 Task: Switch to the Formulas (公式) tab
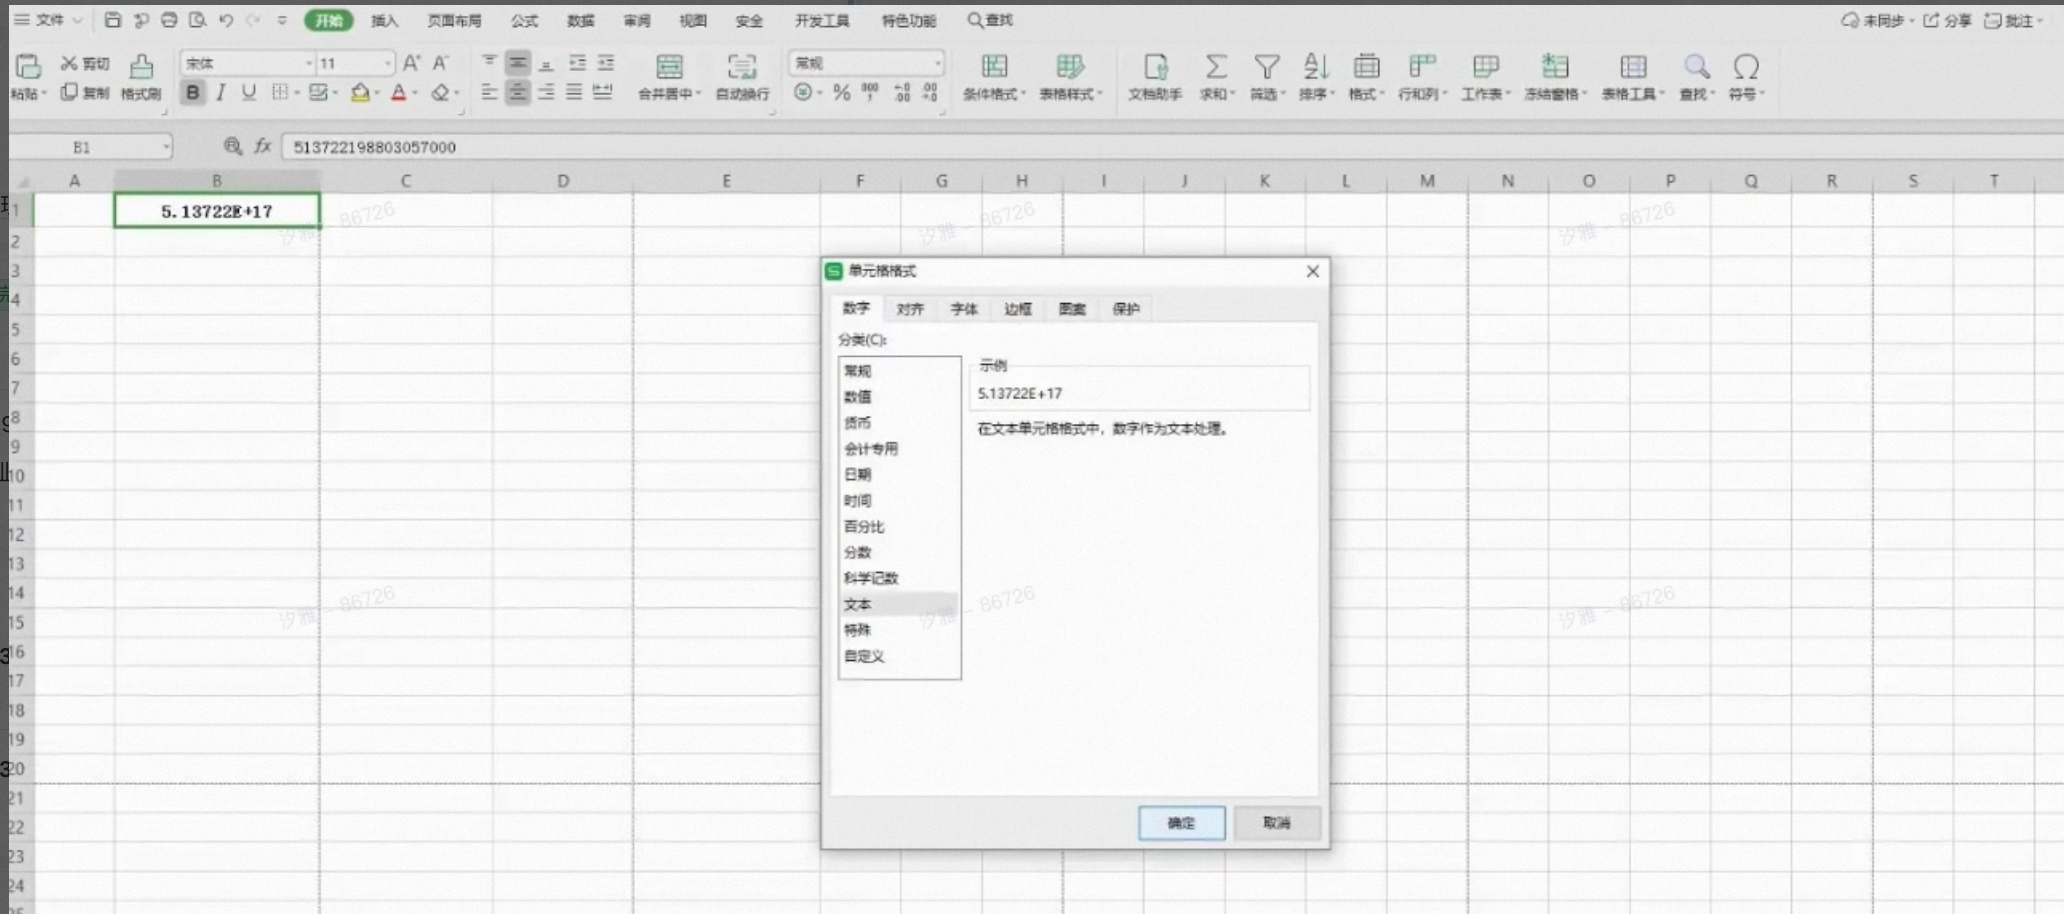pos(524,20)
